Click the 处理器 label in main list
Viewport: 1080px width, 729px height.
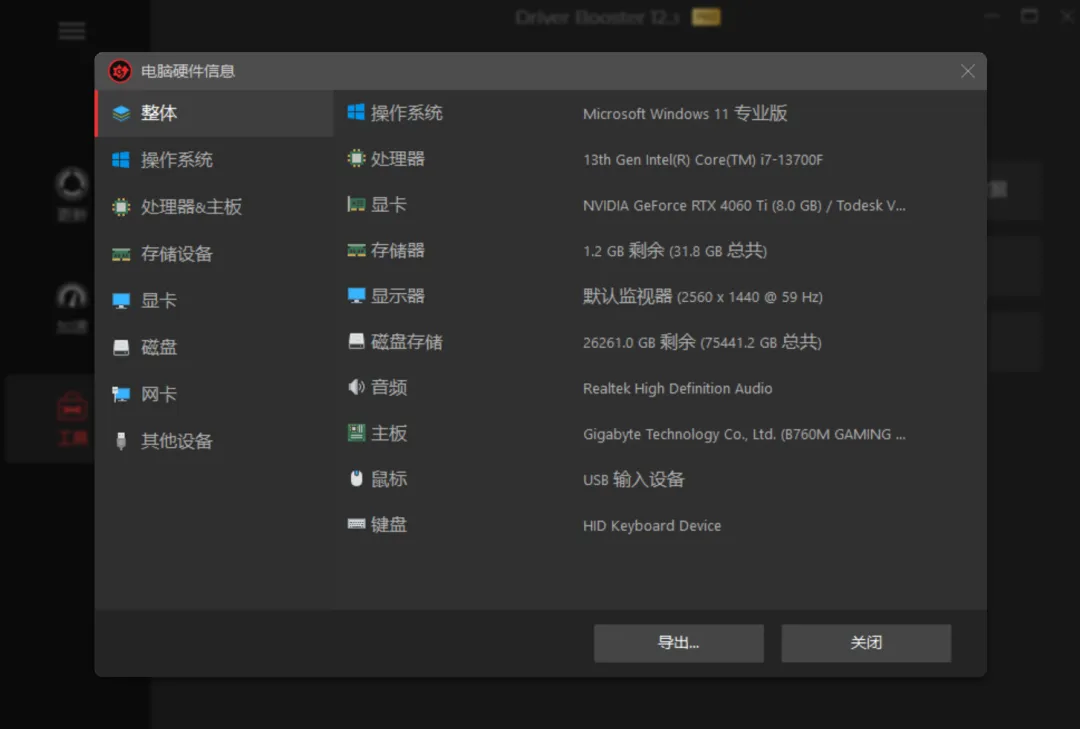(x=397, y=158)
